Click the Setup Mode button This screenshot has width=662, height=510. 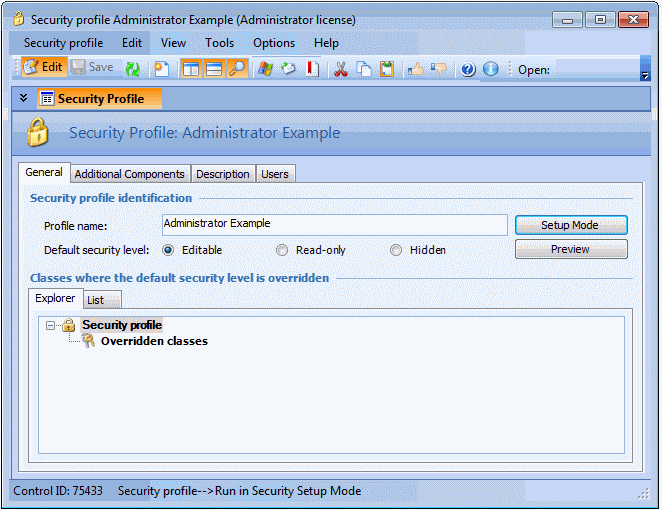571,225
